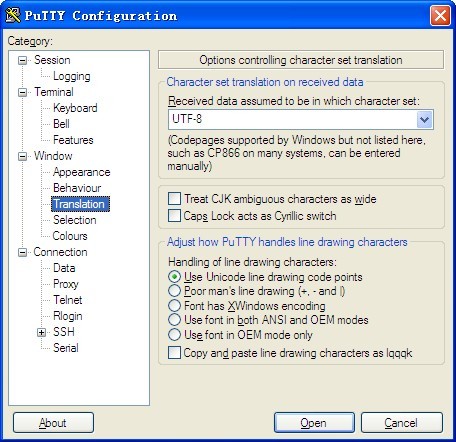Expand the SSH tree node
Screen dimensions: 456x442
tap(42, 332)
